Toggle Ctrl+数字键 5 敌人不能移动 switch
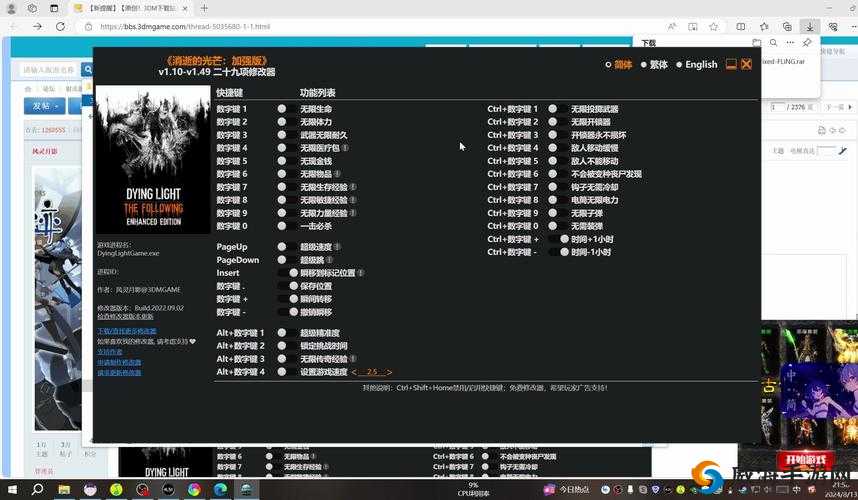 coord(556,161)
